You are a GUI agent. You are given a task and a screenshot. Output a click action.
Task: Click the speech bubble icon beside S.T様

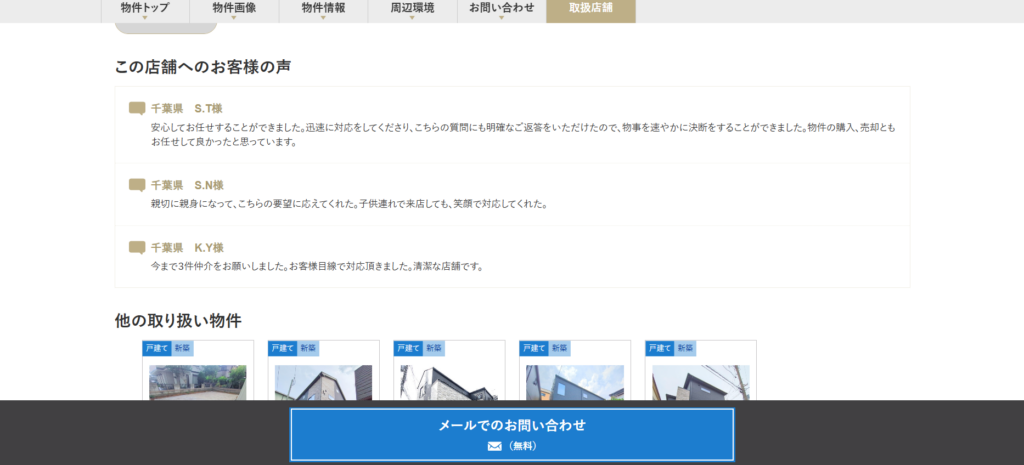click(137, 108)
